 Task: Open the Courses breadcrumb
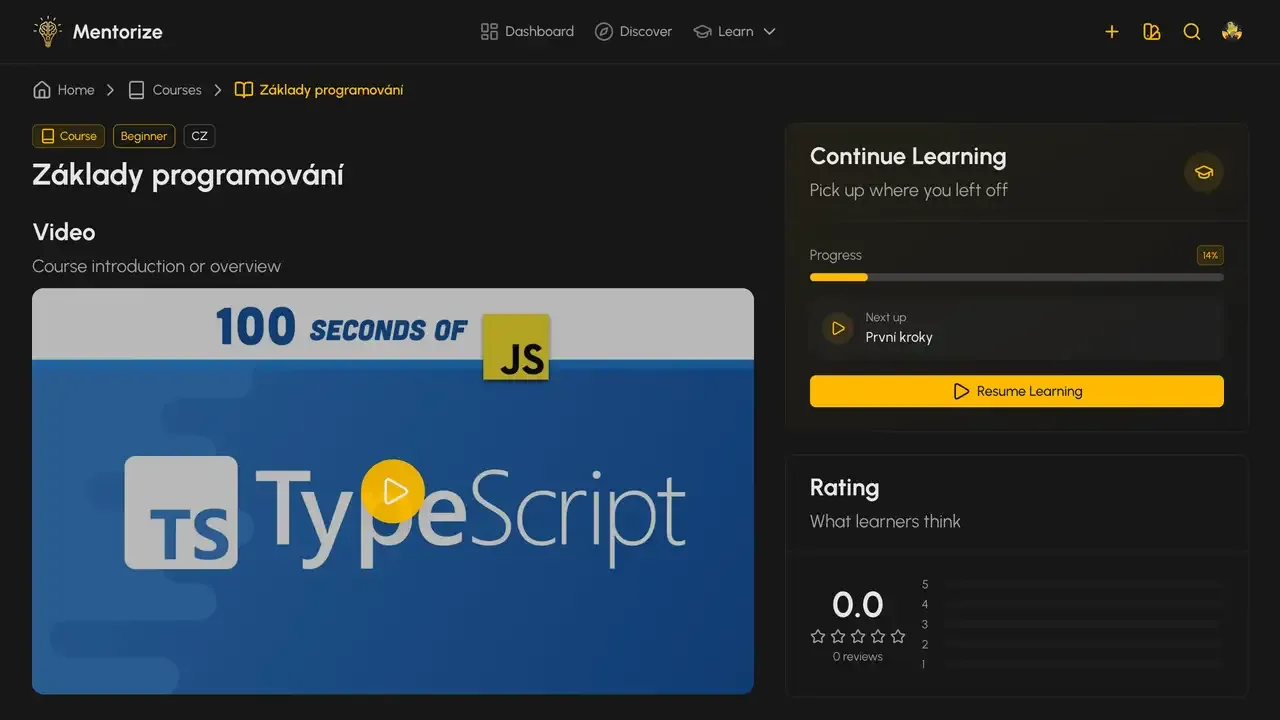pos(165,90)
